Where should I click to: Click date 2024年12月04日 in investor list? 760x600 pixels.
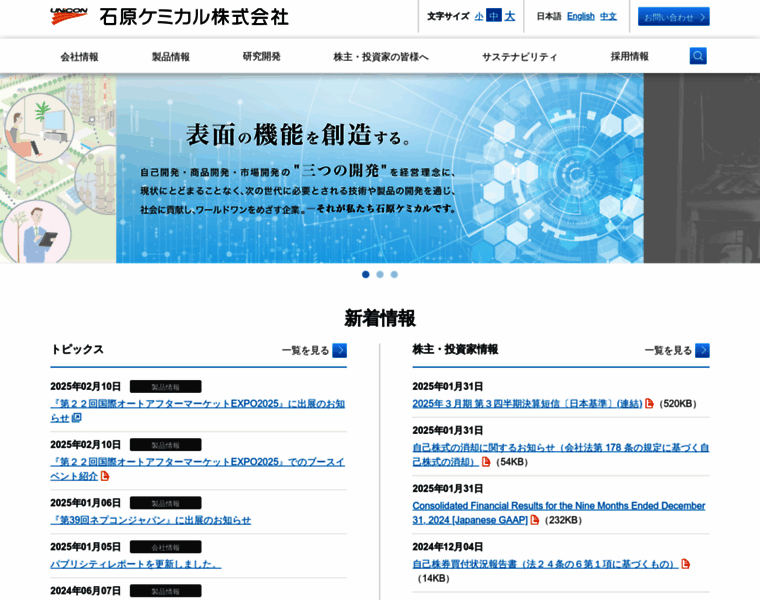[447, 547]
